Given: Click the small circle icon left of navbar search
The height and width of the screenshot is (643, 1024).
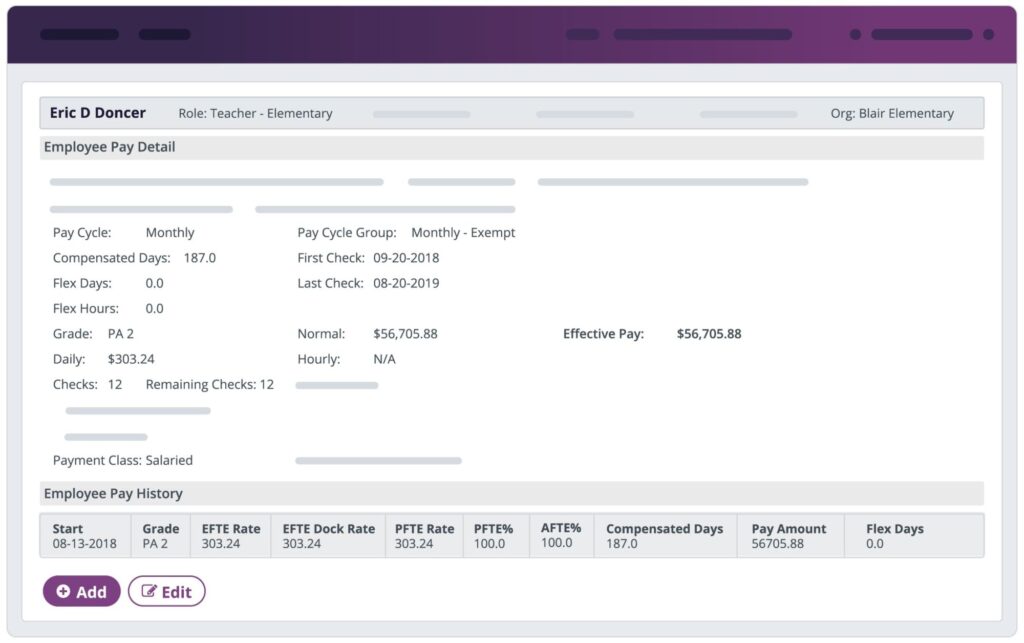Looking at the screenshot, I should click(856, 33).
